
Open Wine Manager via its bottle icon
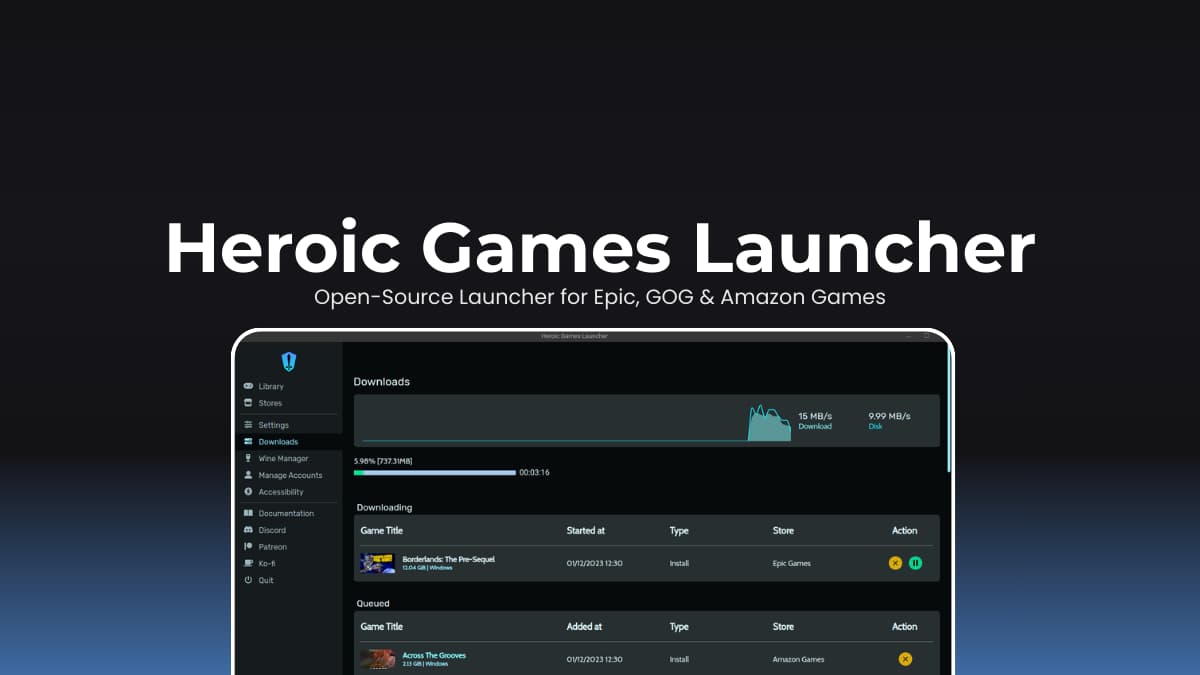pyautogui.click(x=248, y=458)
